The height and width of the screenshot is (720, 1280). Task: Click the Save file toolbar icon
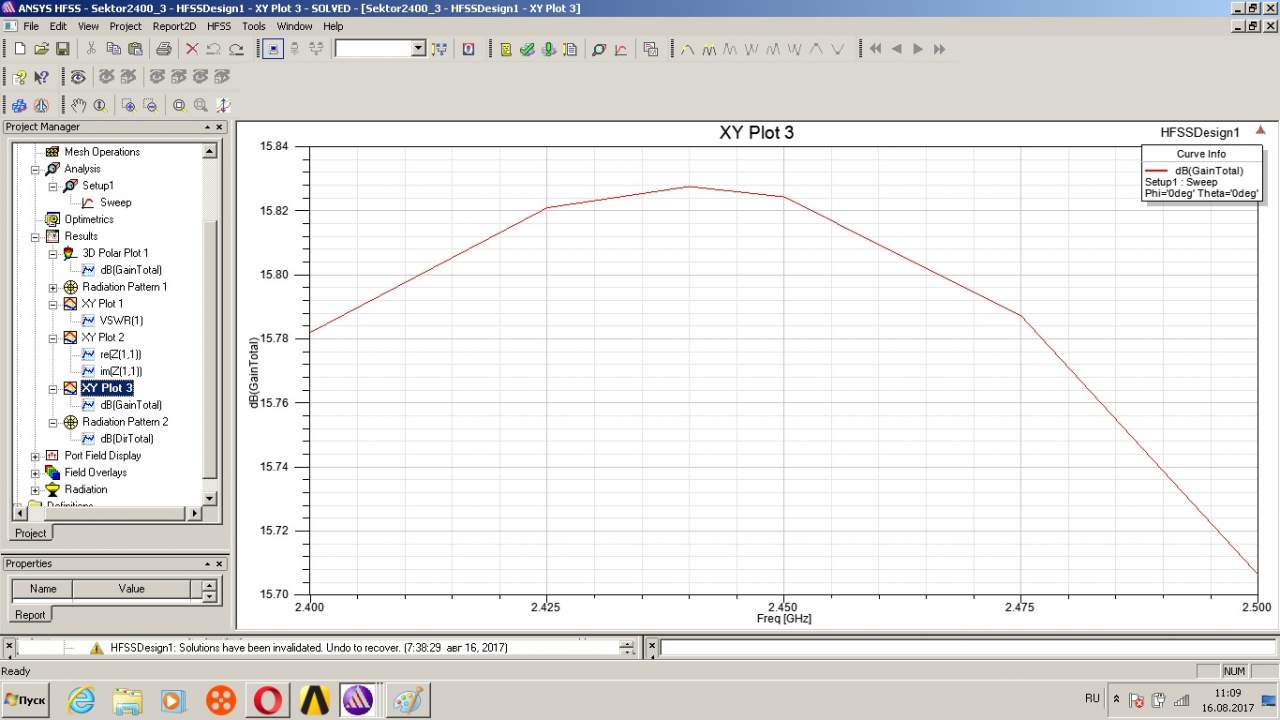tap(62, 49)
